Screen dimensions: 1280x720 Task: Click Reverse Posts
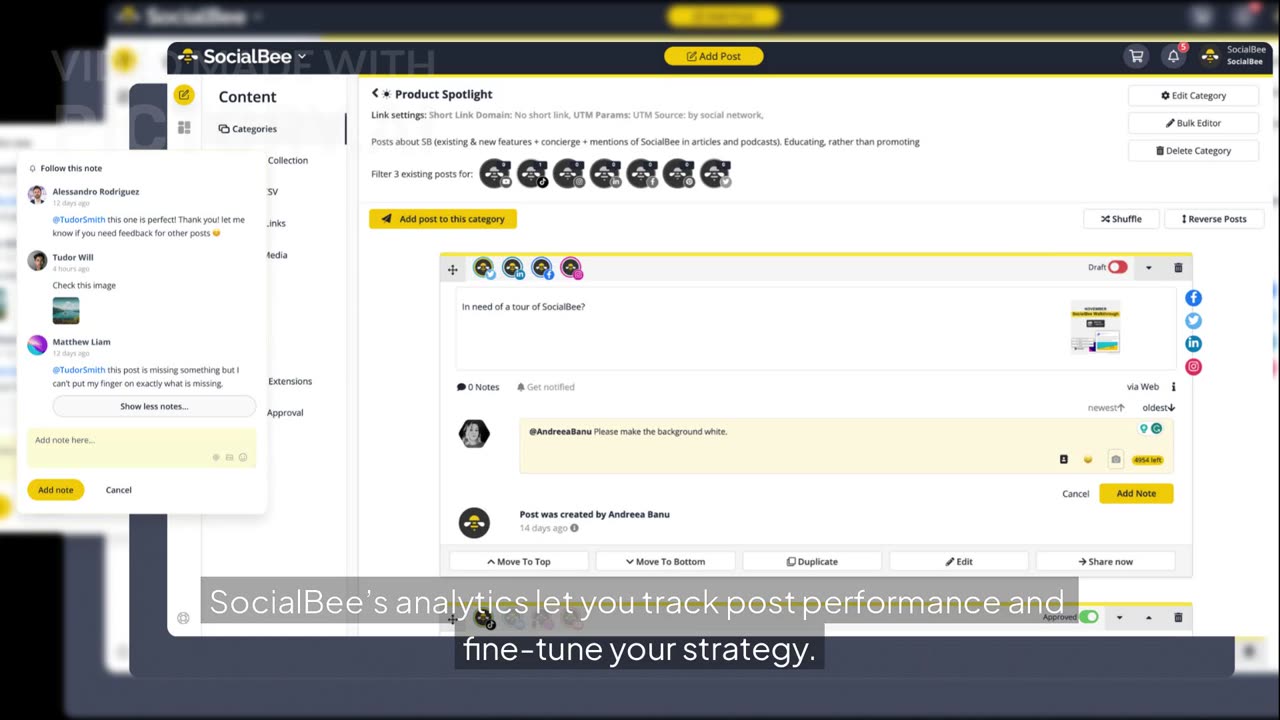click(1214, 219)
